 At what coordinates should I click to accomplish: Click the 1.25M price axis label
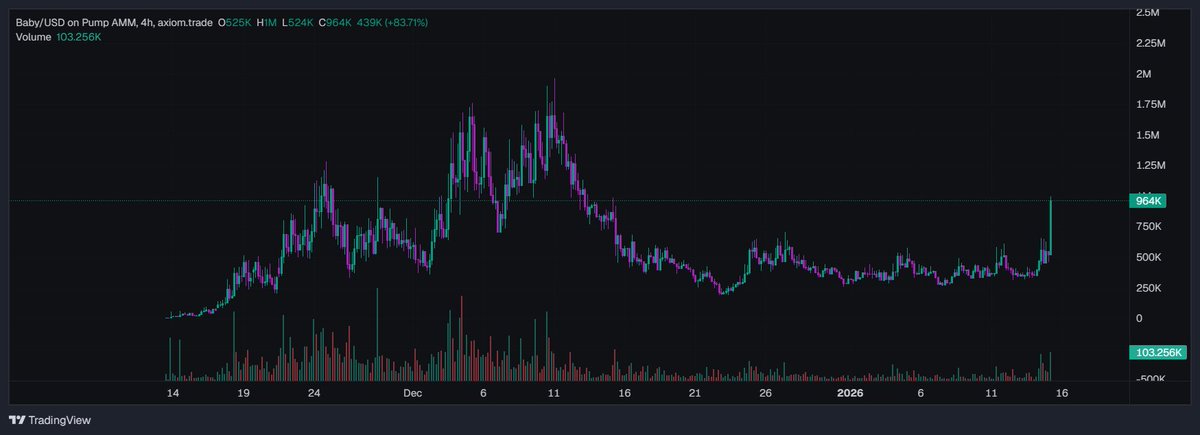(1150, 165)
